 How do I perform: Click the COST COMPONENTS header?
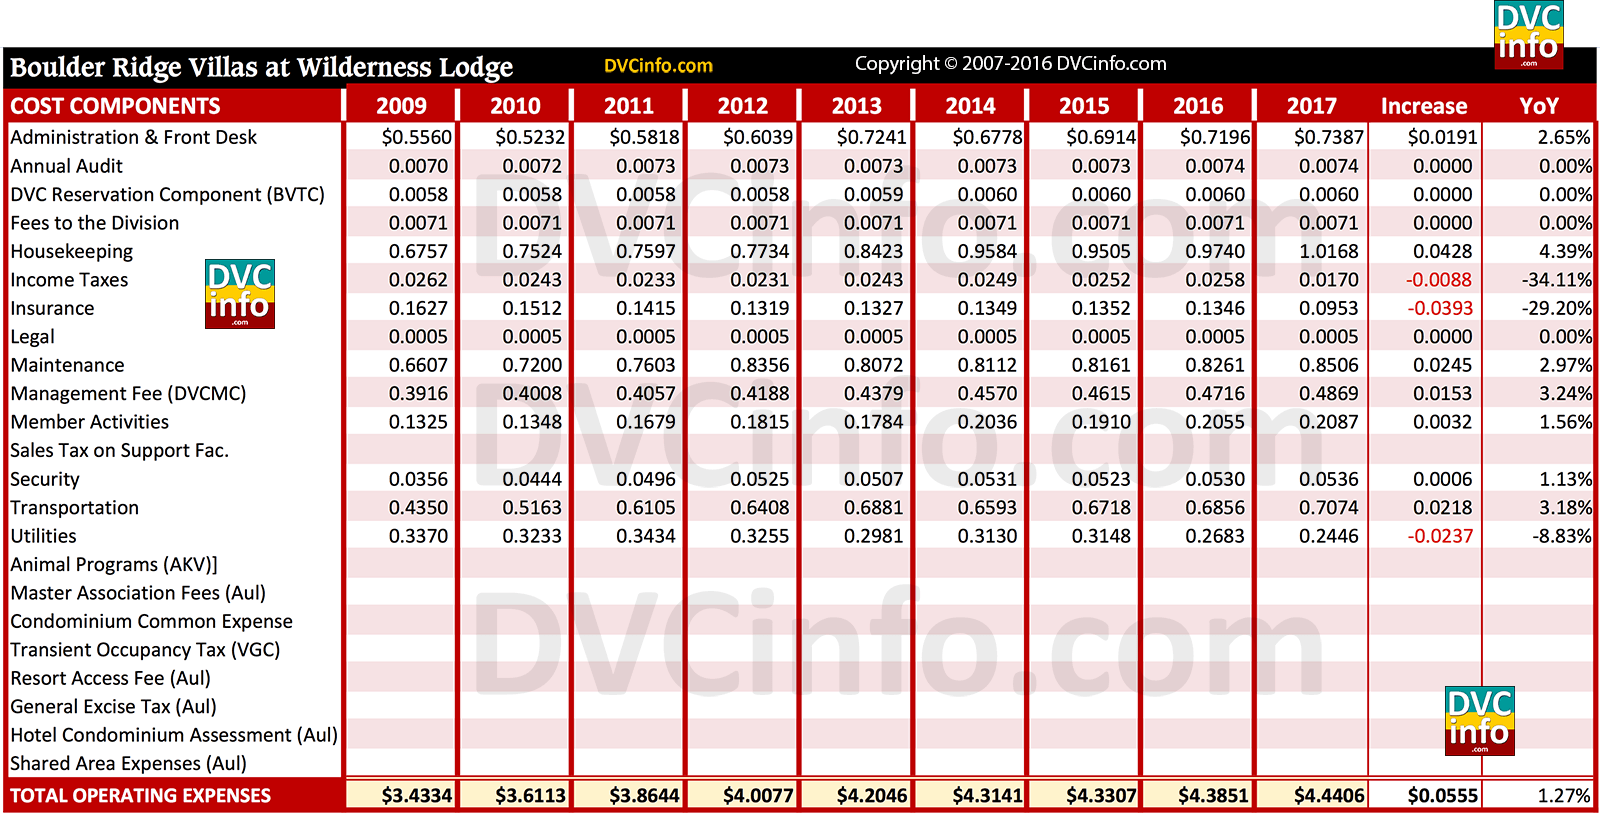pos(115,106)
